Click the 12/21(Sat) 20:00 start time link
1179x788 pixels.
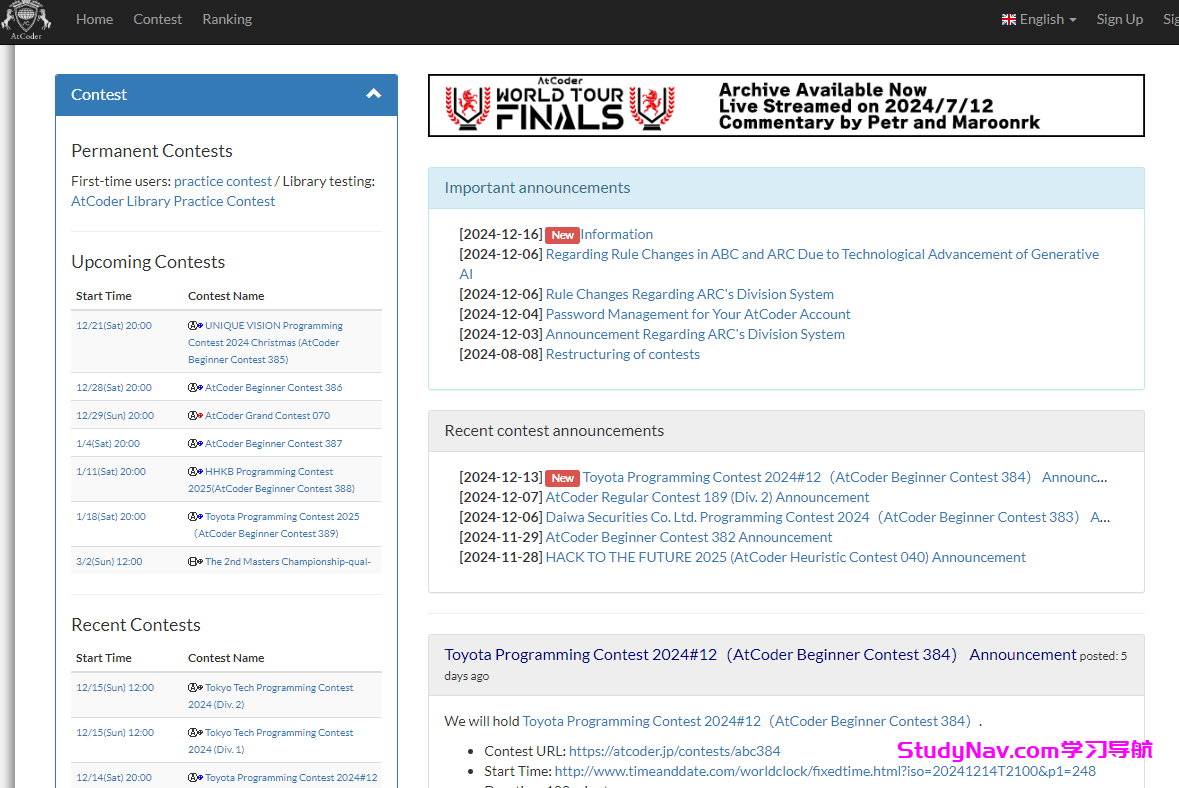[114, 326]
